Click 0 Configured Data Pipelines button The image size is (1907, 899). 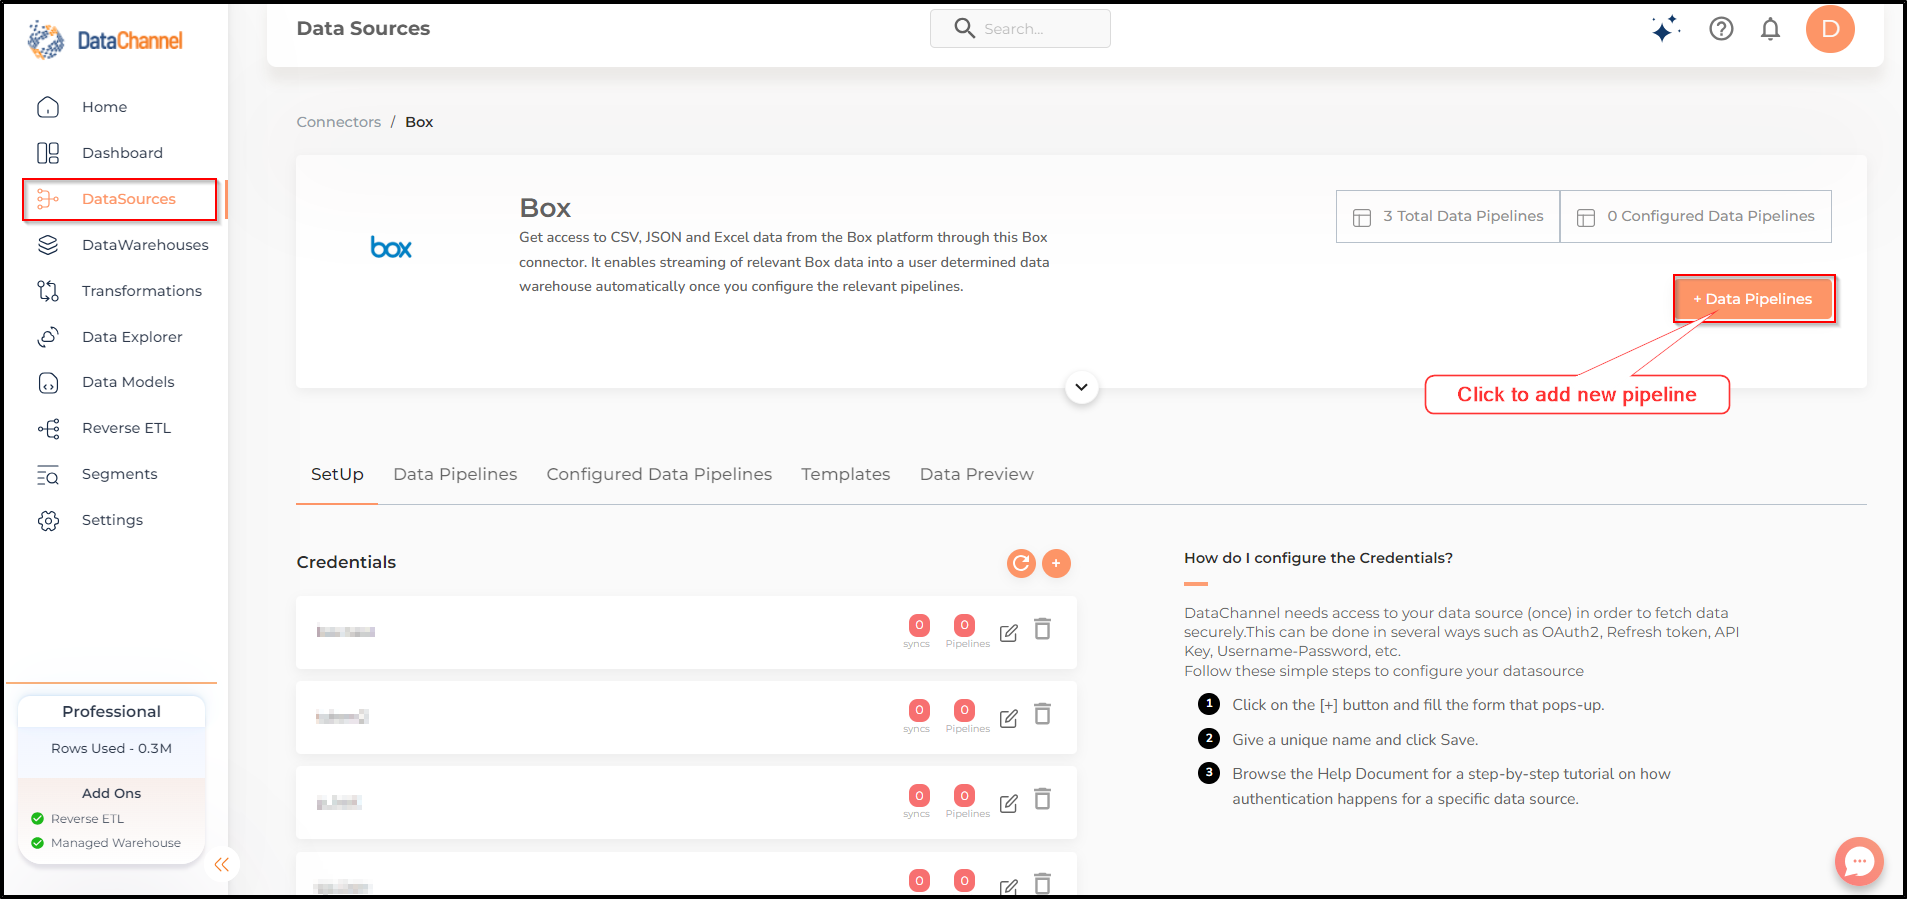1696,216
